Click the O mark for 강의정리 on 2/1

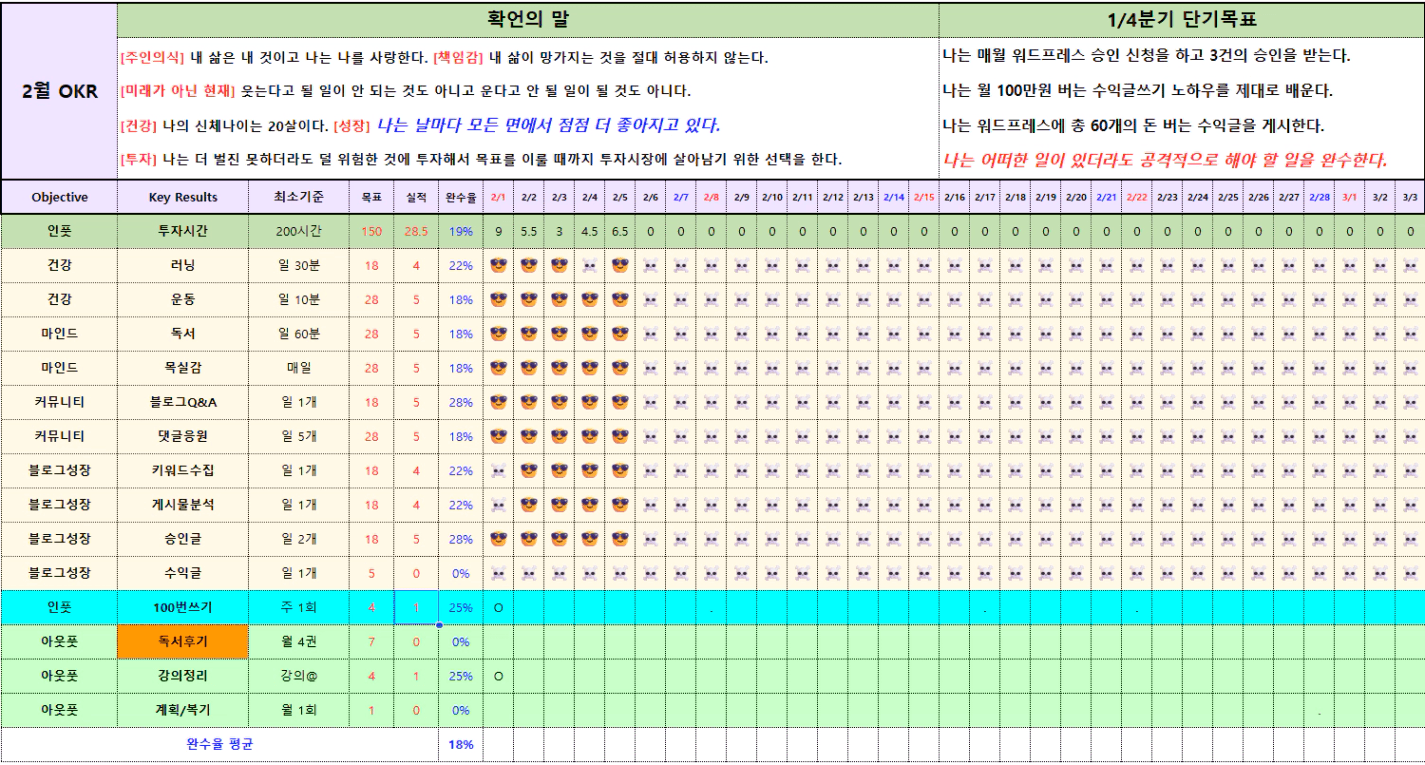[499, 675]
